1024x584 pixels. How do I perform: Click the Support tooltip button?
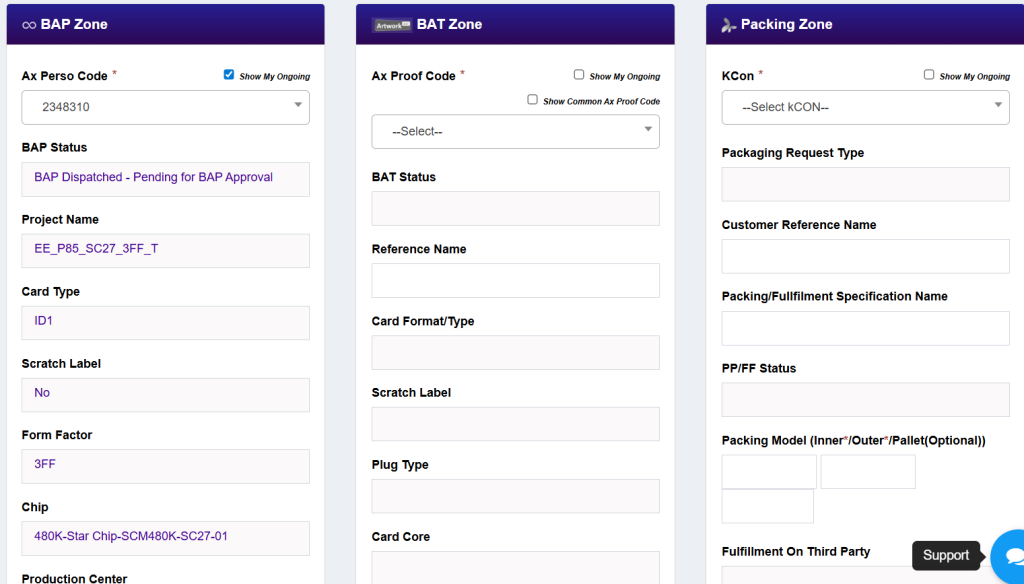[x=946, y=556]
